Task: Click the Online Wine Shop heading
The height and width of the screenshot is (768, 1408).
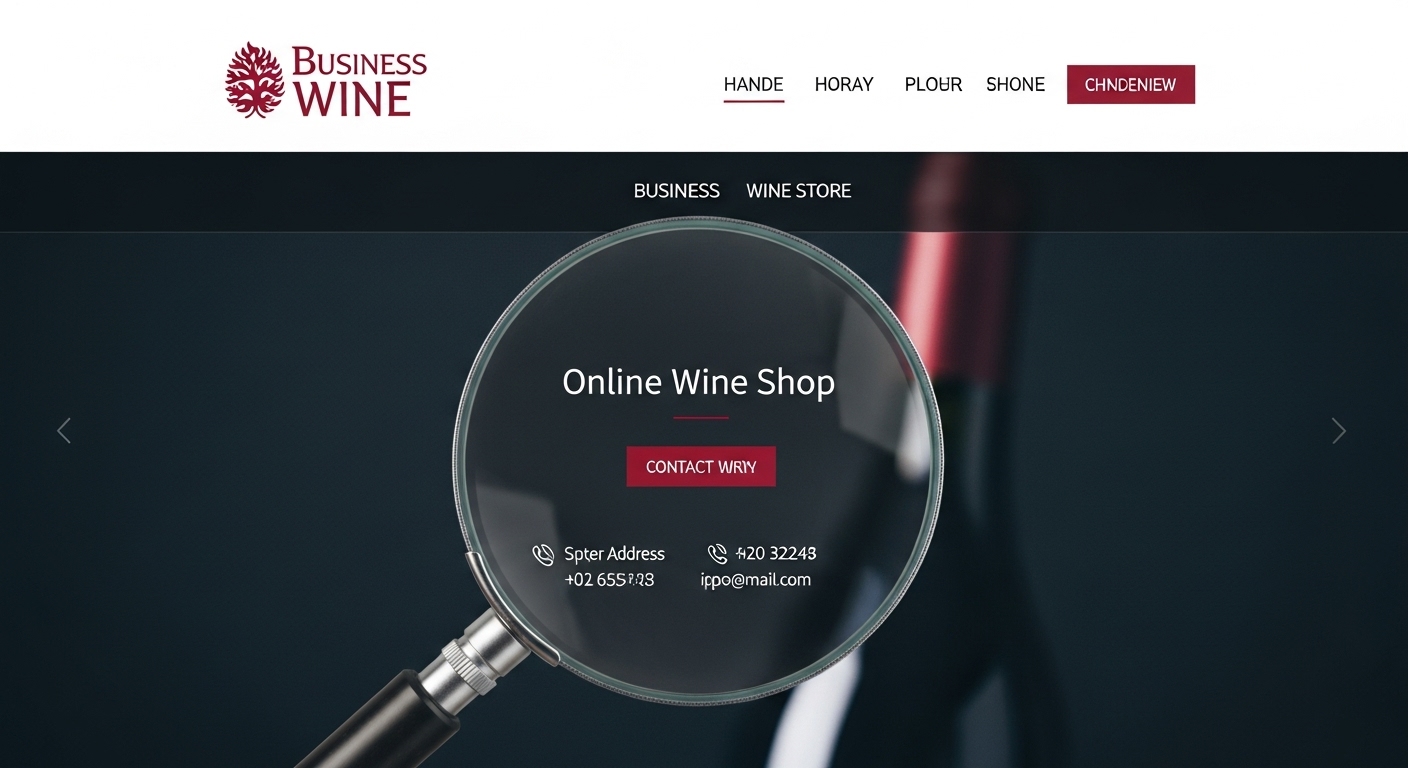Action: (698, 382)
